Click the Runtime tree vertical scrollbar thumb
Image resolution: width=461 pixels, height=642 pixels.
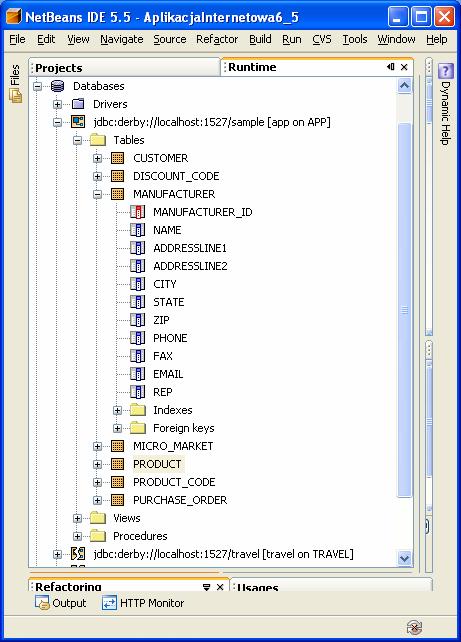point(405,310)
